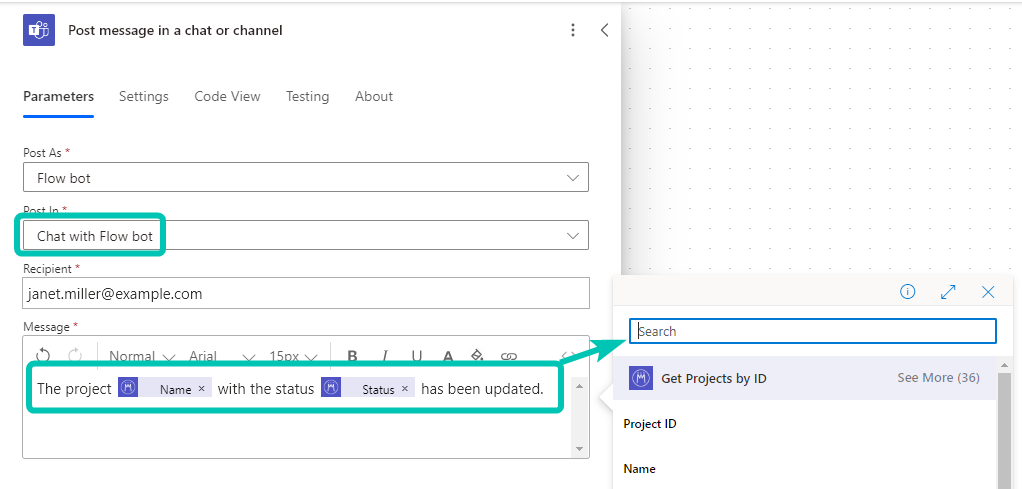The image size is (1022, 489).
Task: Collapse the panel with the left chevron
Action: 604,30
